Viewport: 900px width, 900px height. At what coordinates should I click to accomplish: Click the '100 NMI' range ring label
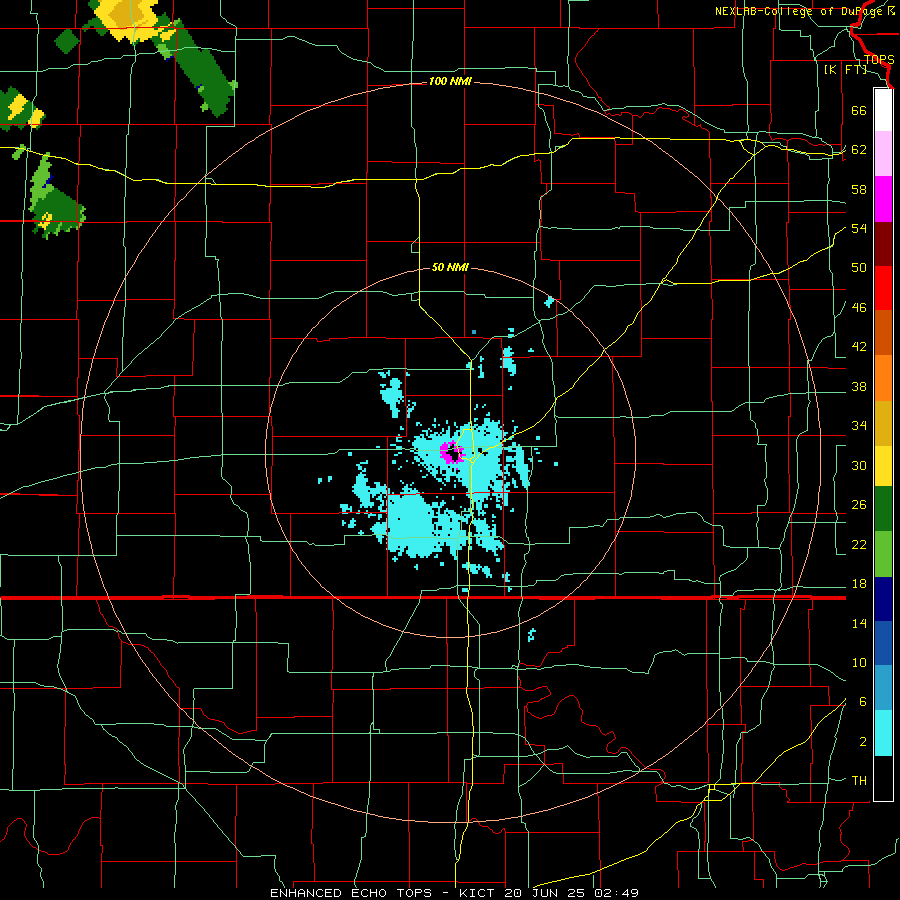[450, 82]
